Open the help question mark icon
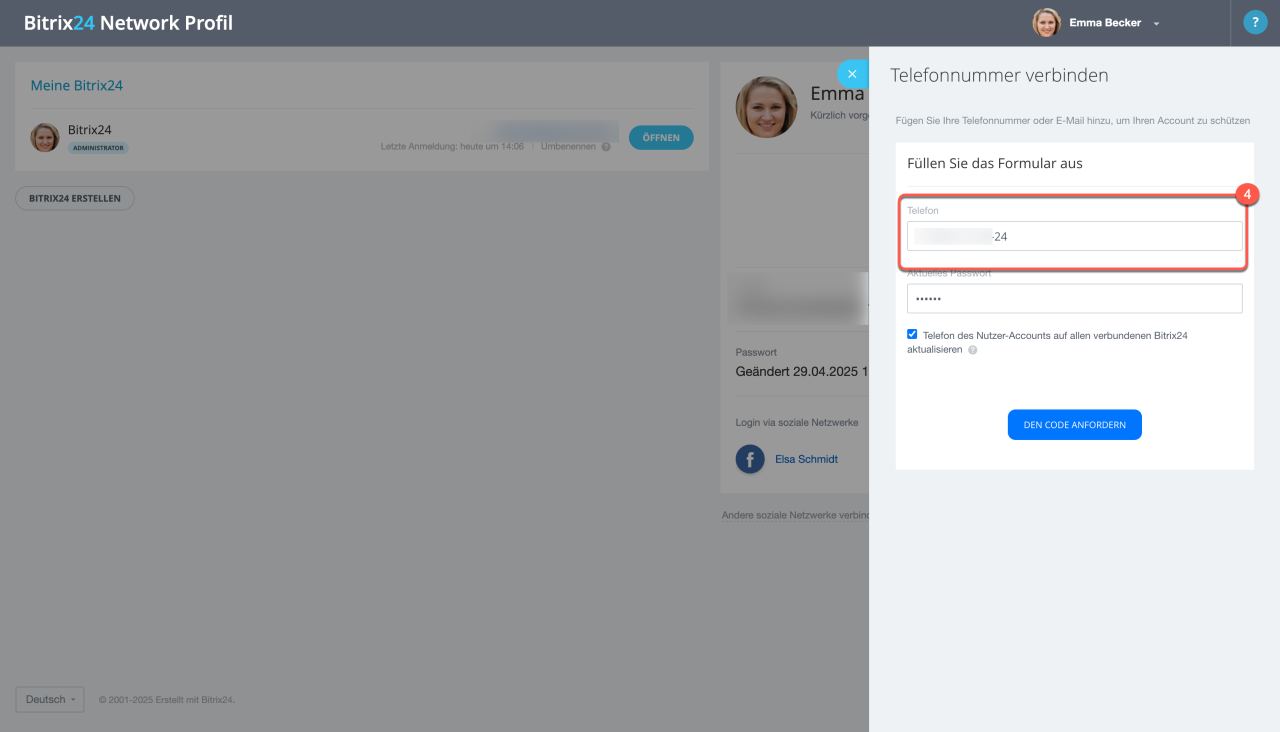 (x=1255, y=22)
